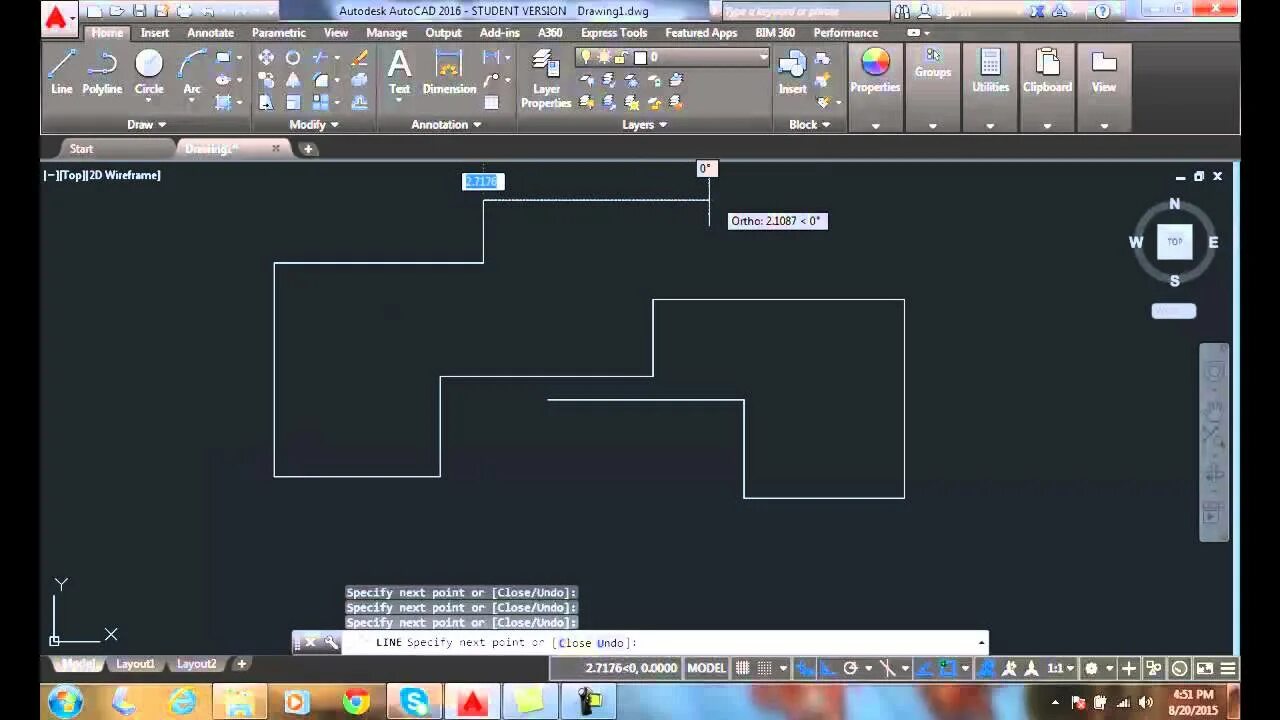Open Layer Properties manager

[546, 80]
